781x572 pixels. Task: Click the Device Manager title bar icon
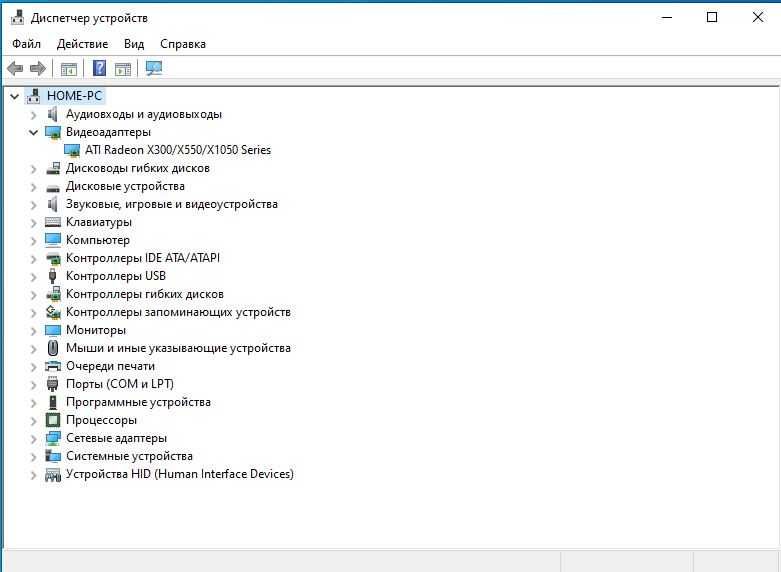coord(17,17)
